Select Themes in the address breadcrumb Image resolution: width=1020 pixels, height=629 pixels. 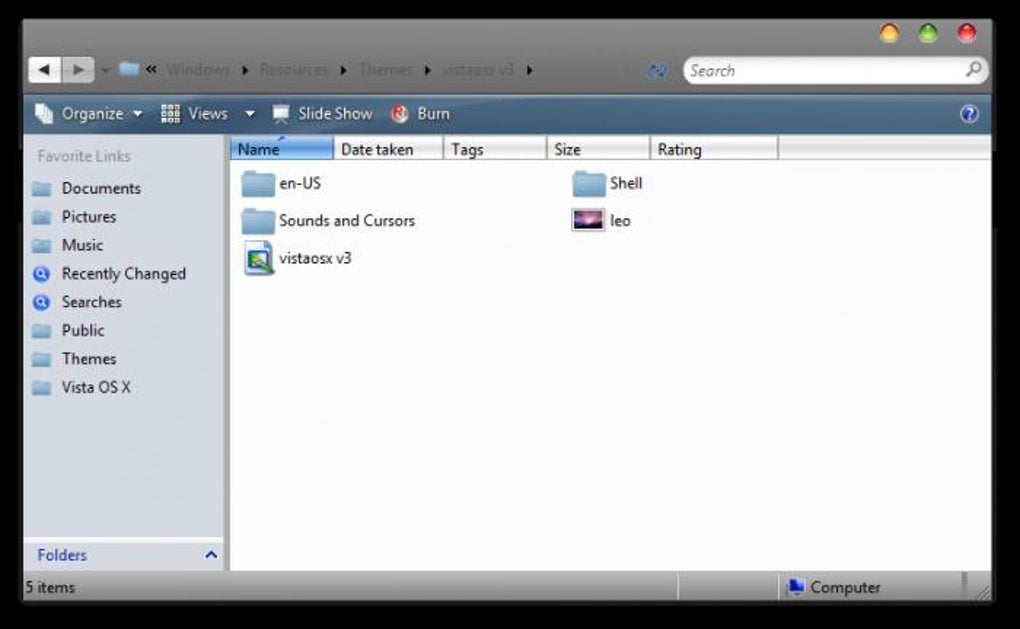coord(385,70)
